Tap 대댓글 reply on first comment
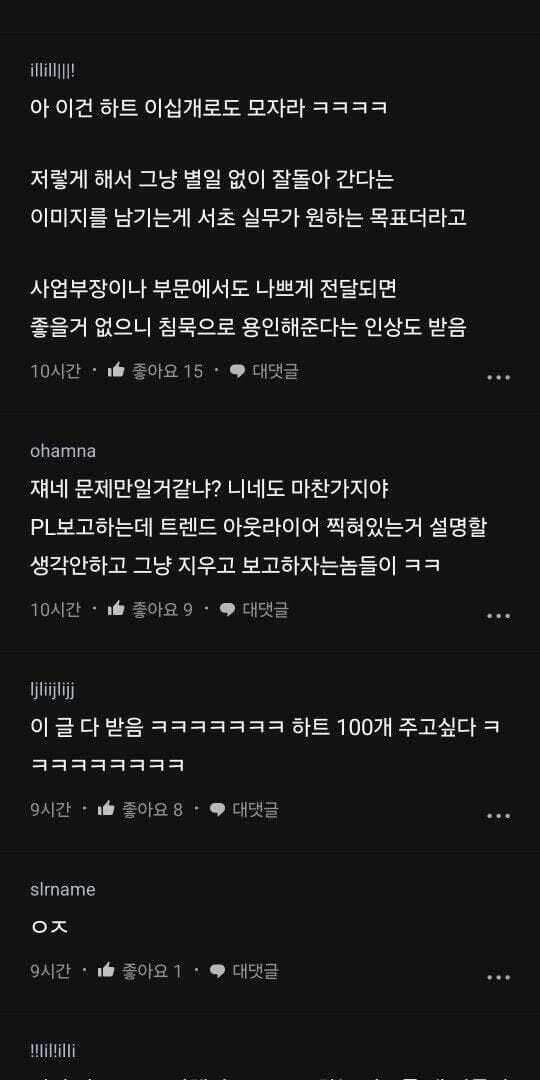Viewport: 540px width, 1080px height. click(276, 371)
